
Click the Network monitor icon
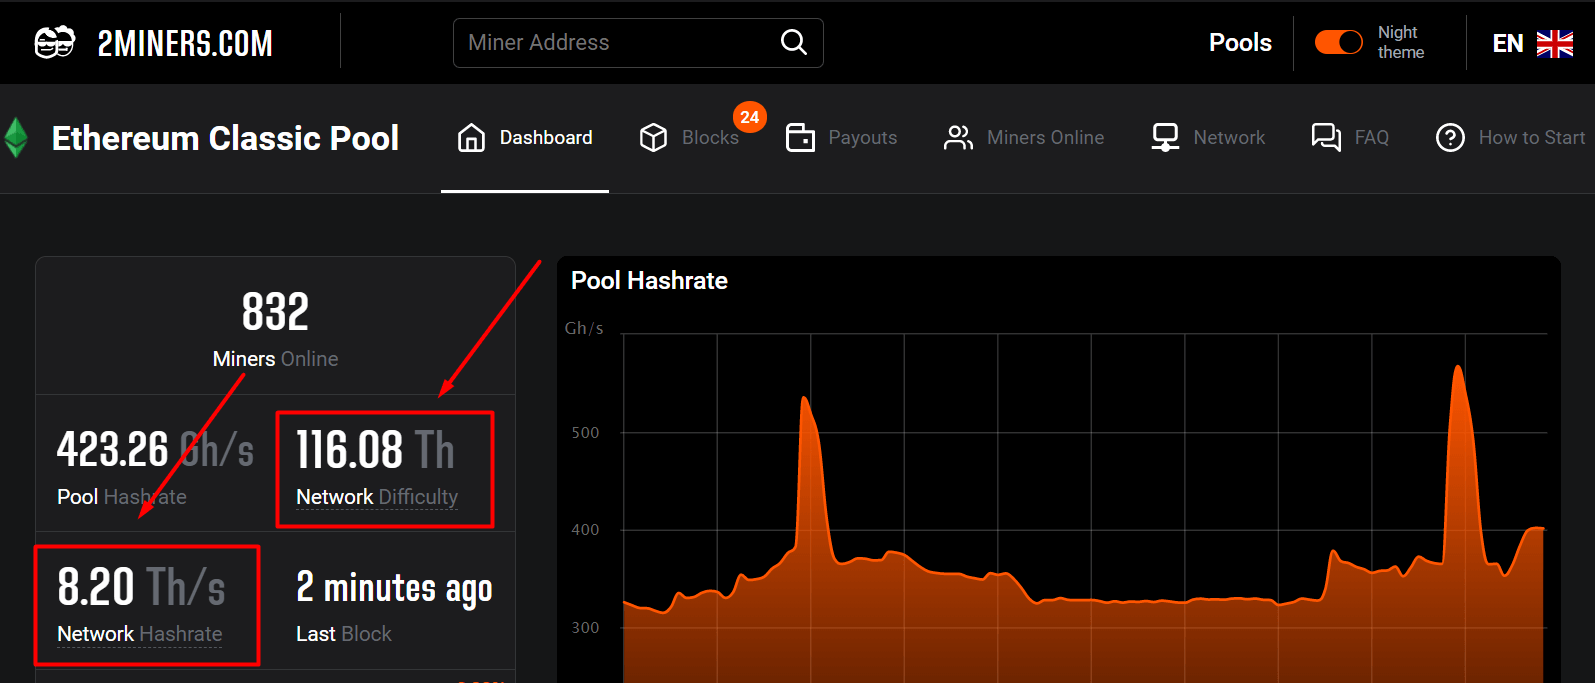(x=1165, y=138)
